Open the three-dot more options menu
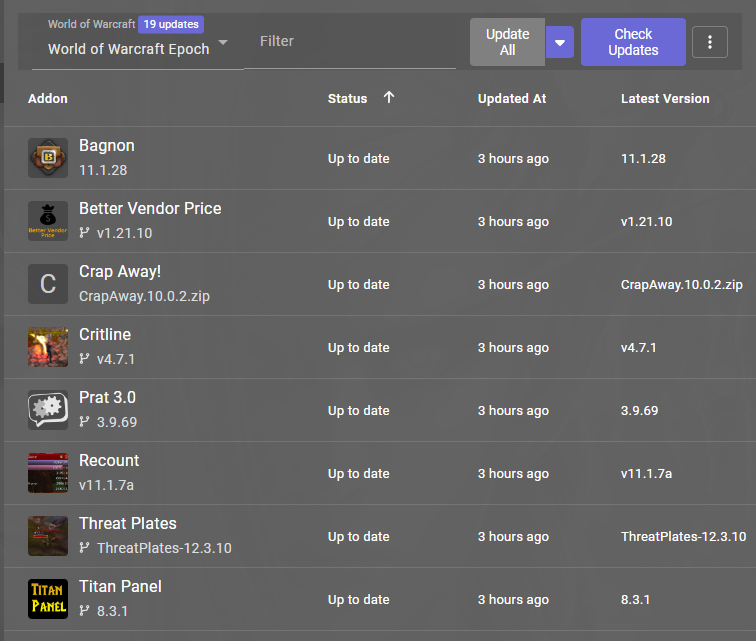 tap(710, 42)
